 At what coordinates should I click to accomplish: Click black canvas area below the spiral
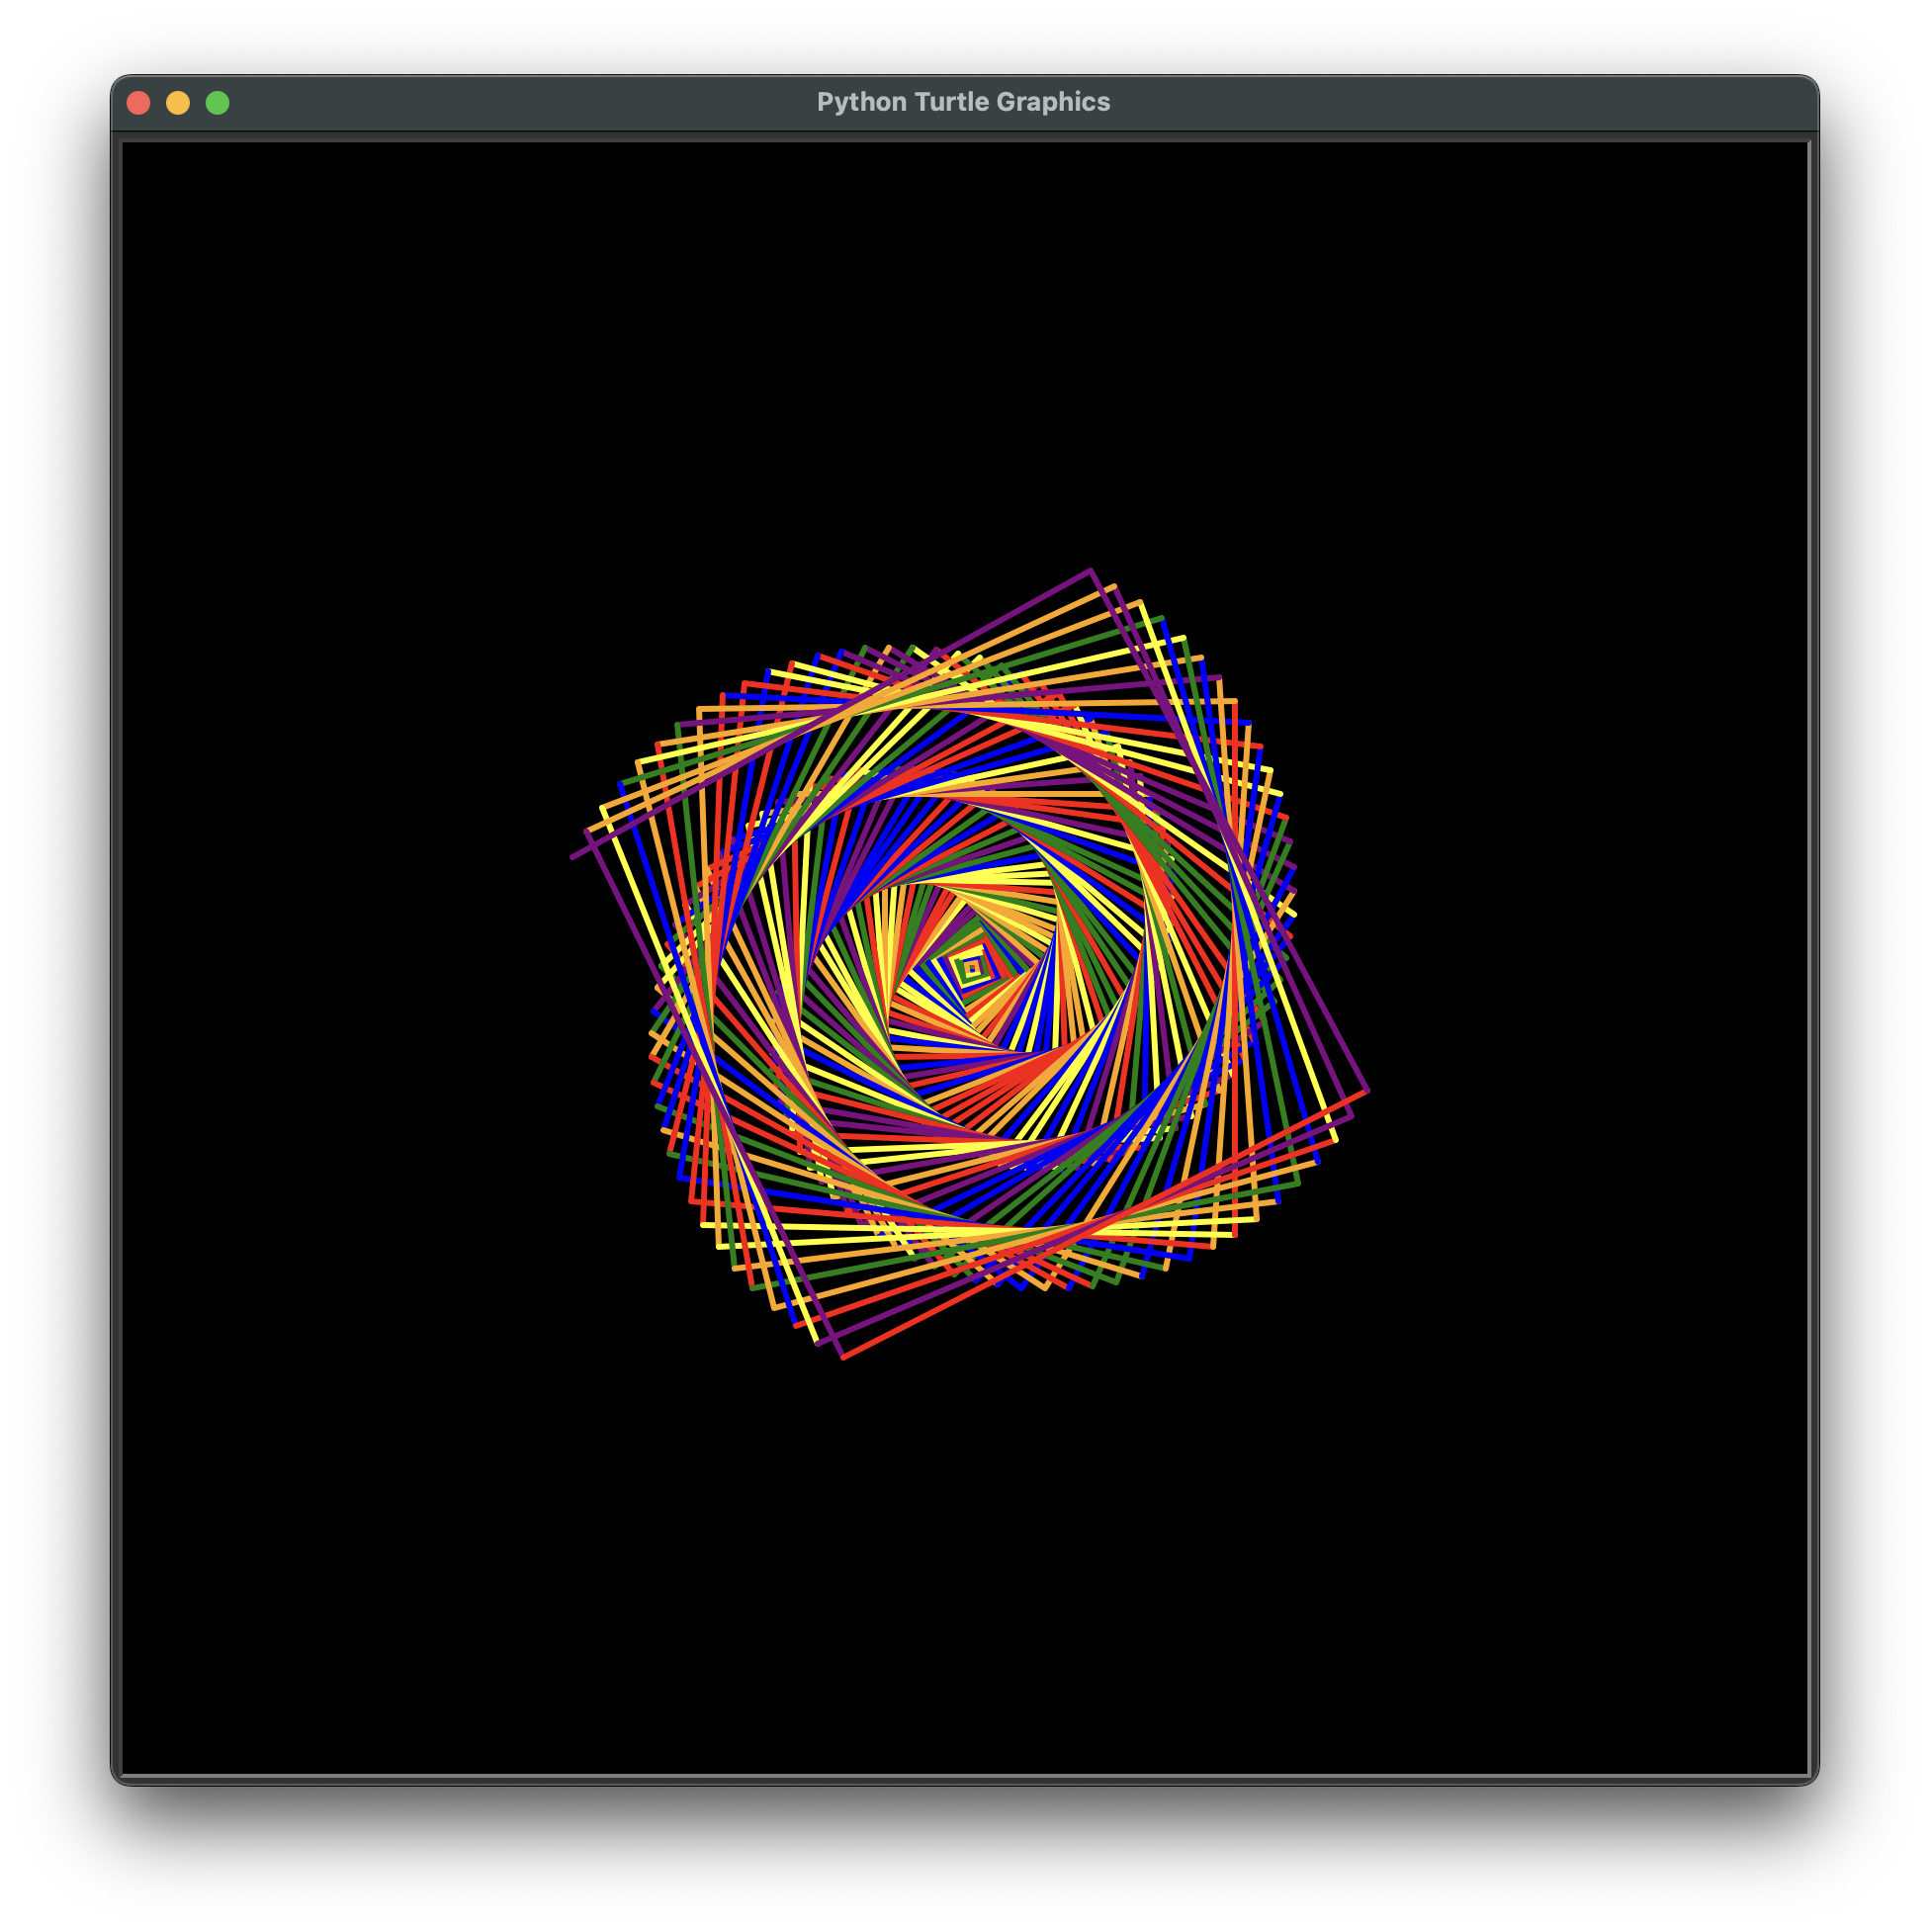coord(965,1560)
